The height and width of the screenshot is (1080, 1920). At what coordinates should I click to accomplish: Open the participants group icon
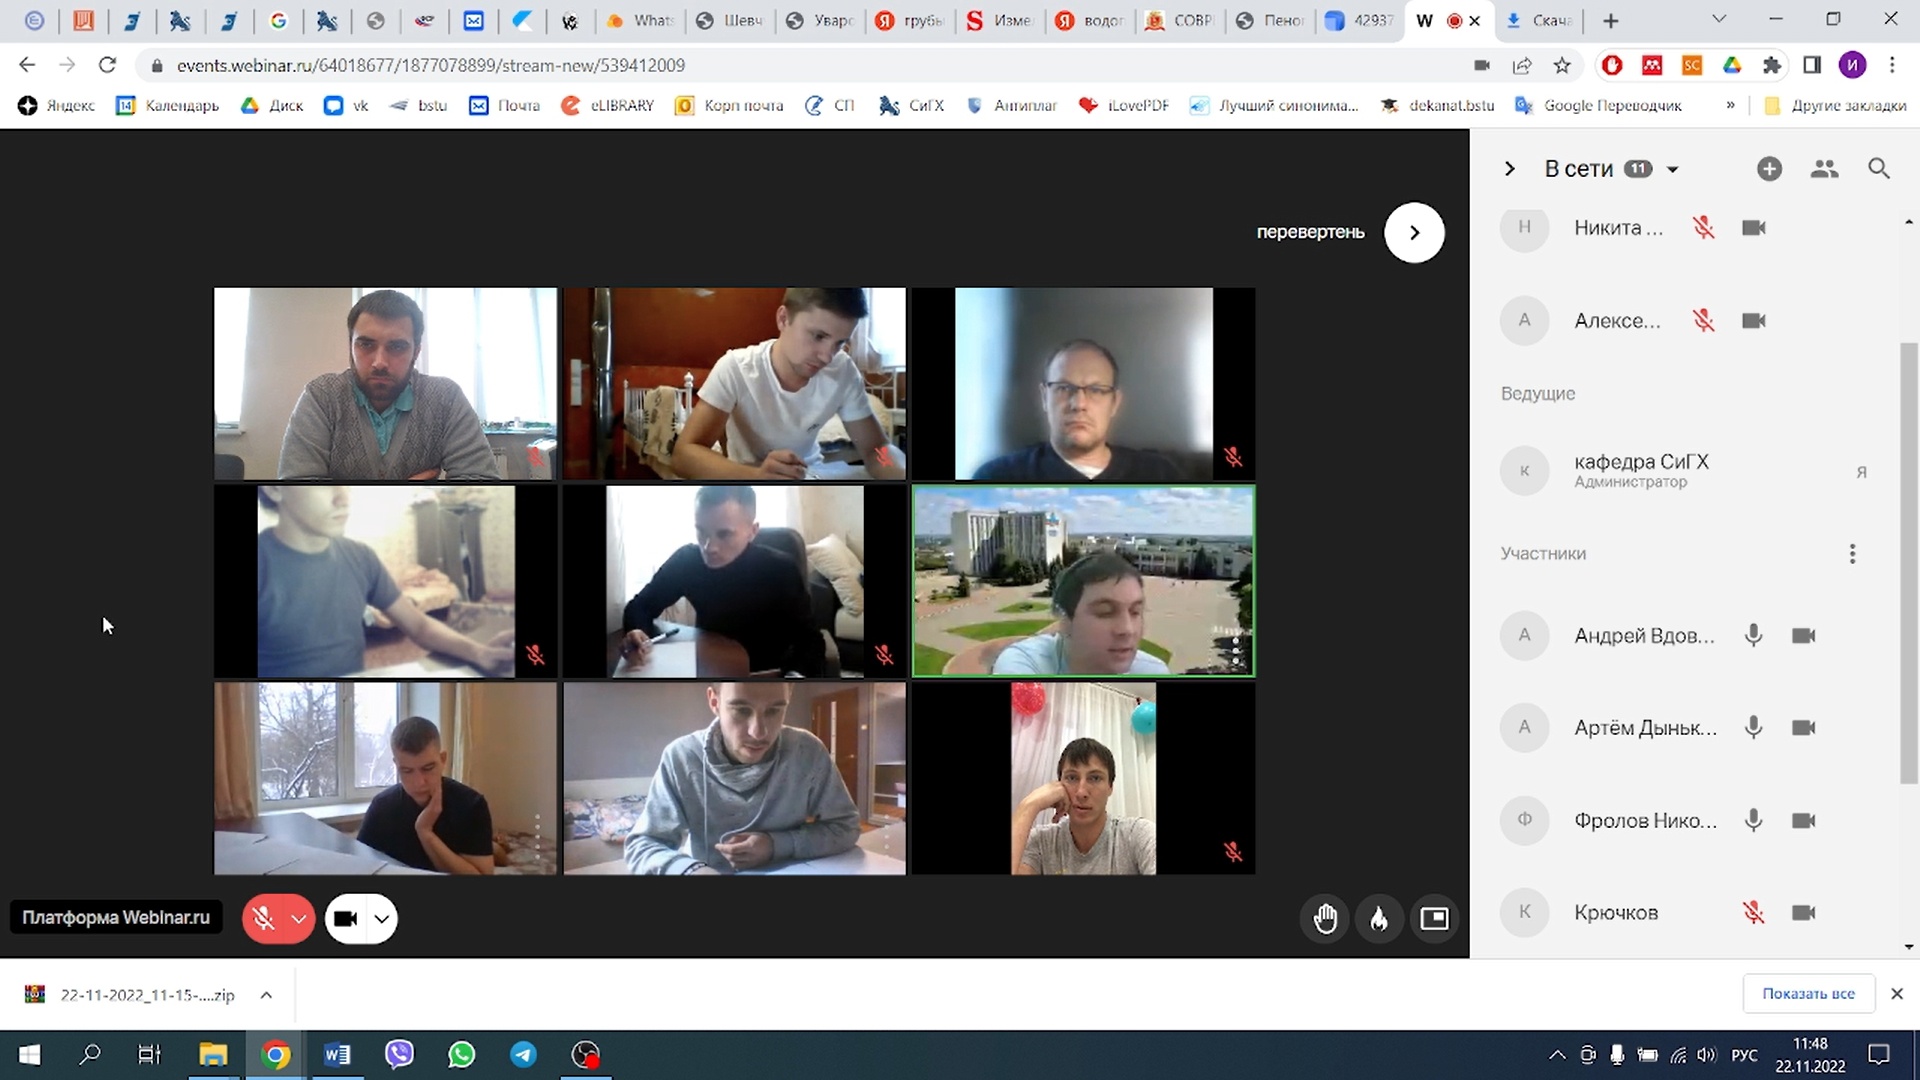(x=1824, y=169)
